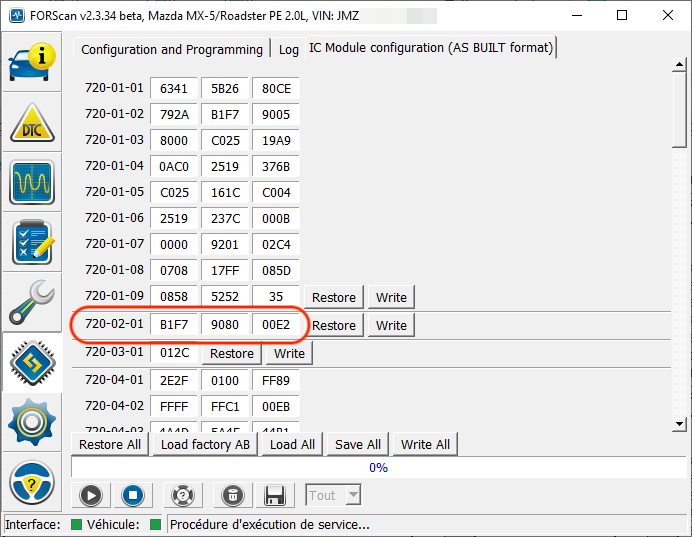Viewport: 692px width, 537px height.
Task: Click the Write All button
Action: [x=425, y=444]
